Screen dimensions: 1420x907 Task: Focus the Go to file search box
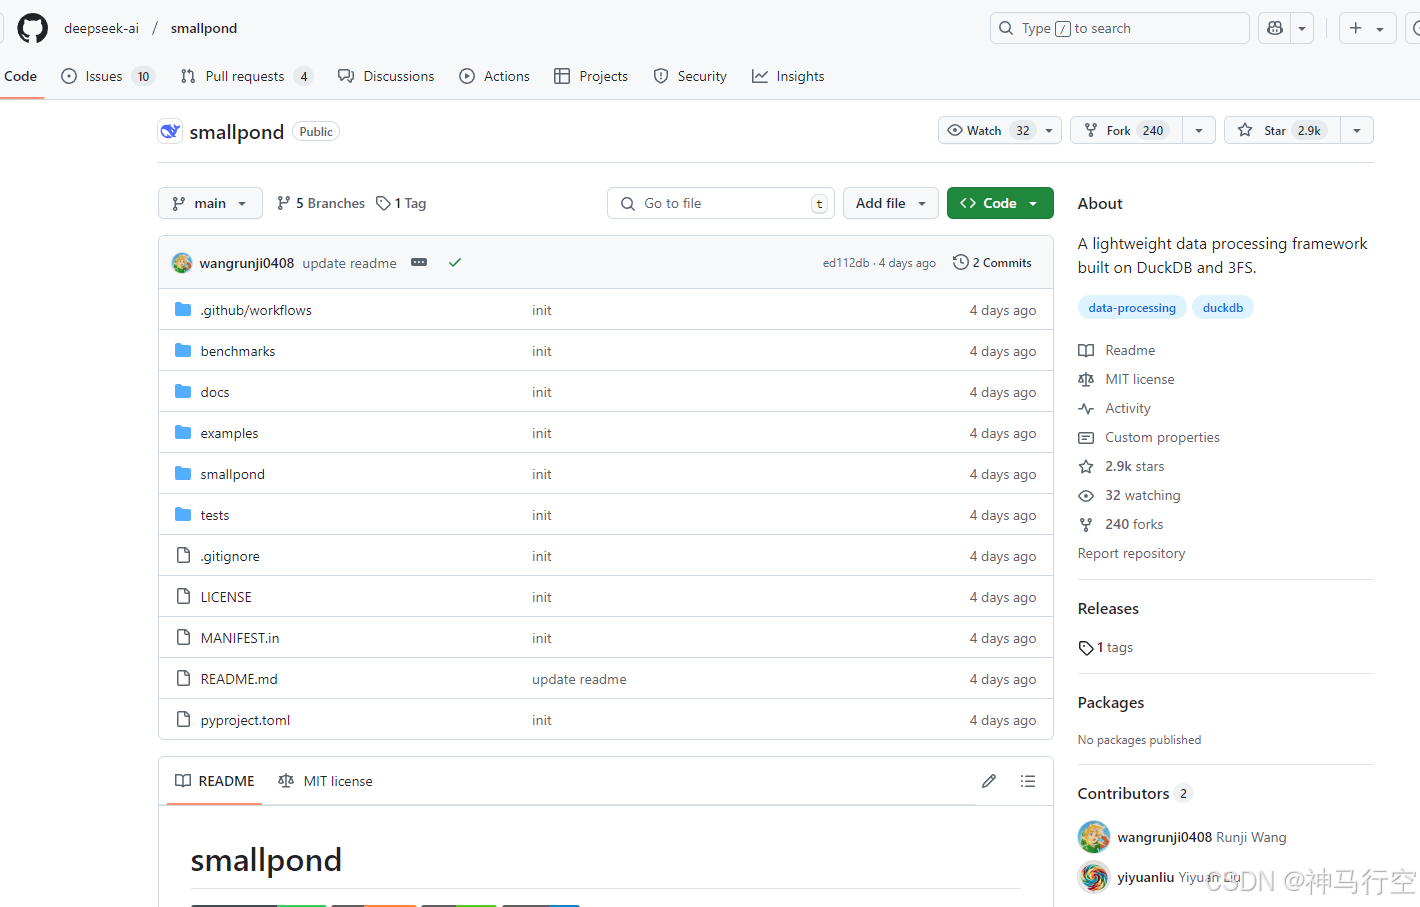(721, 203)
